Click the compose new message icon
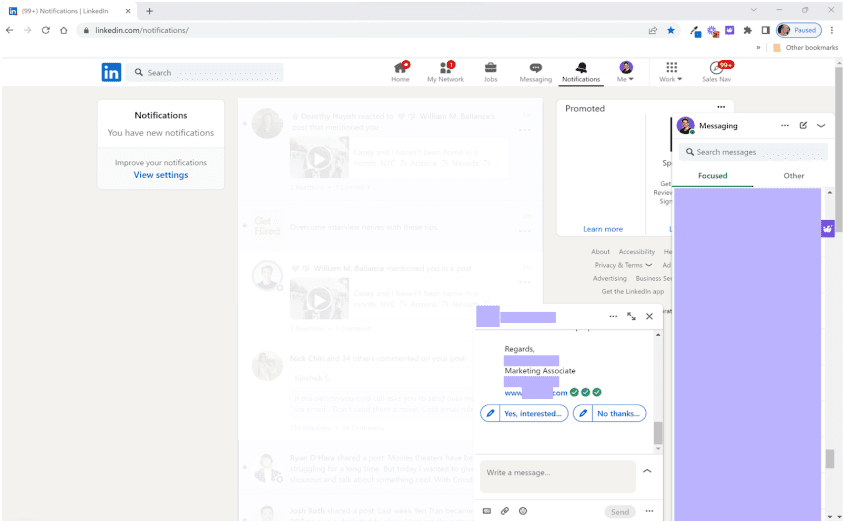 [803, 126]
